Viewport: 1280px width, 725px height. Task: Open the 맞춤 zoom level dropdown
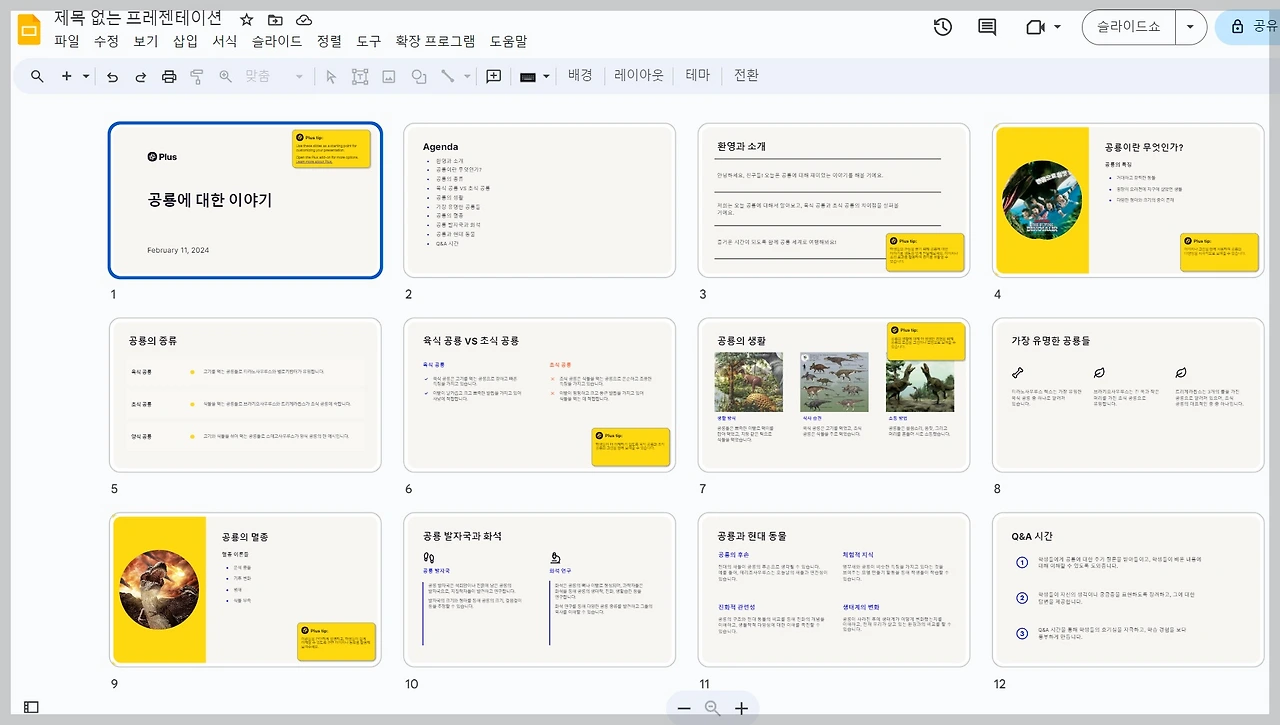point(275,76)
